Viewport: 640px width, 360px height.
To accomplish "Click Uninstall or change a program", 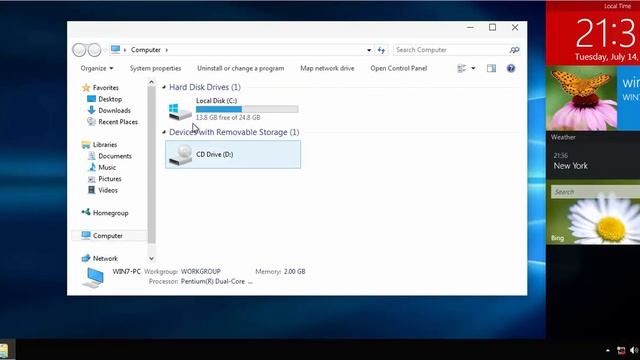I will [241, 68].
